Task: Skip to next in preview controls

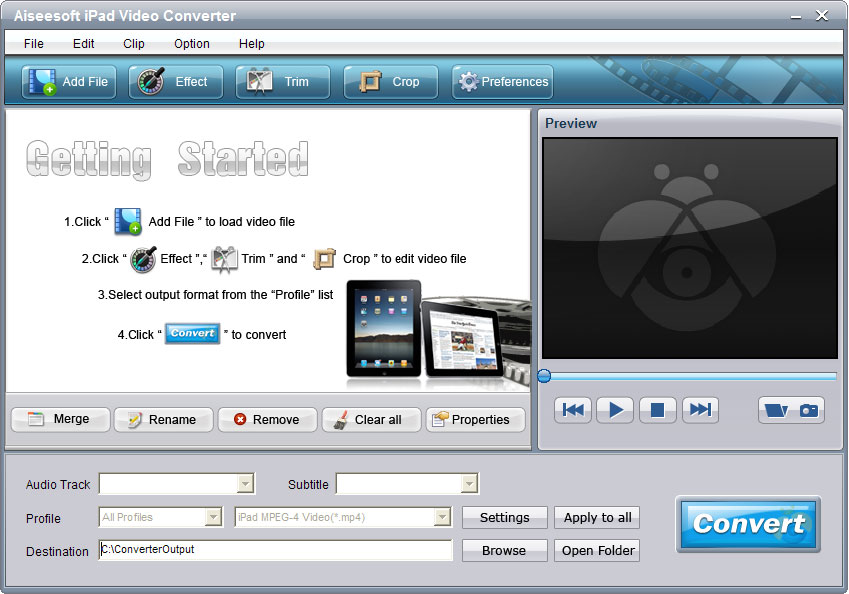Action: pyautogui.click(x=700, y=409)
